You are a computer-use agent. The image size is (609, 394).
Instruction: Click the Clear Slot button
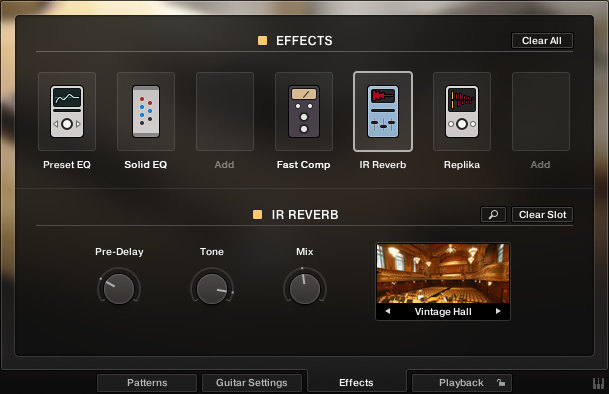coord(542,214)
